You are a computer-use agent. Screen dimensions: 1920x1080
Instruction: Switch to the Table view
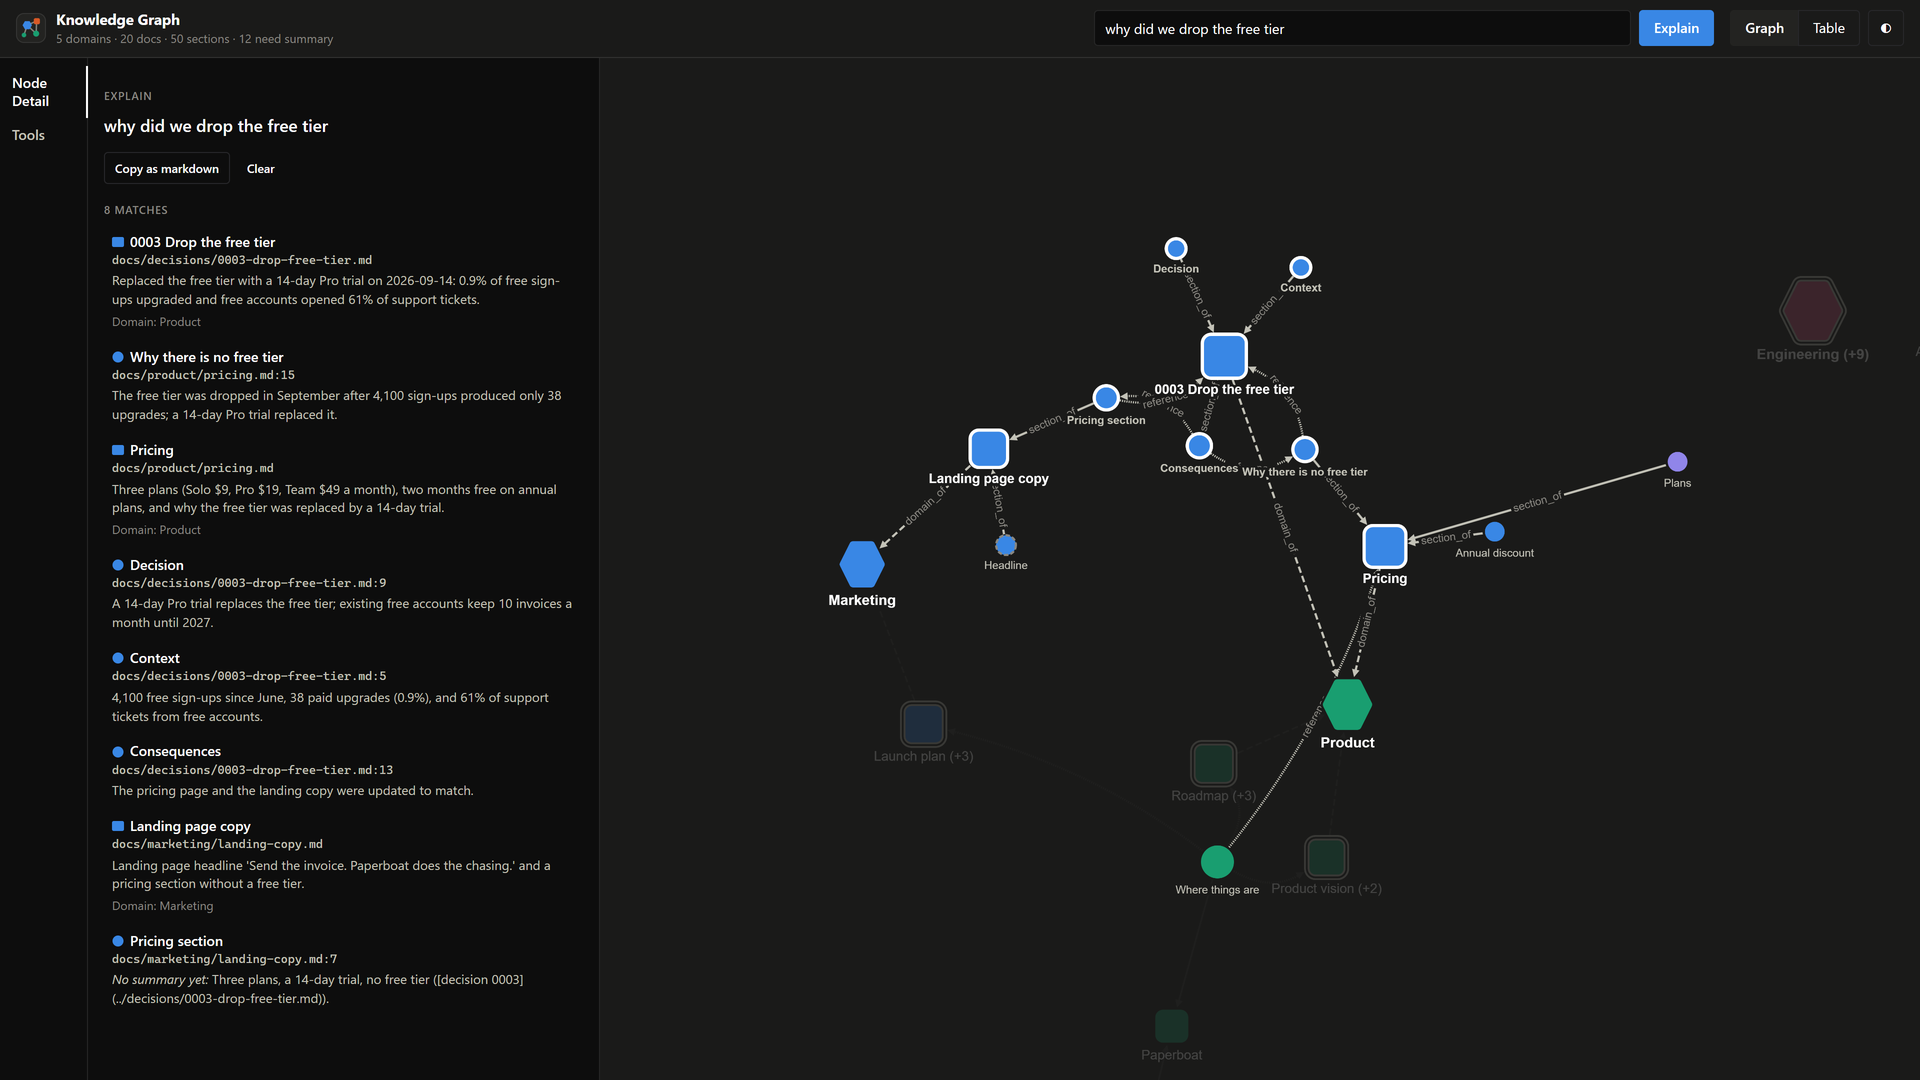tap(1828, 28)
